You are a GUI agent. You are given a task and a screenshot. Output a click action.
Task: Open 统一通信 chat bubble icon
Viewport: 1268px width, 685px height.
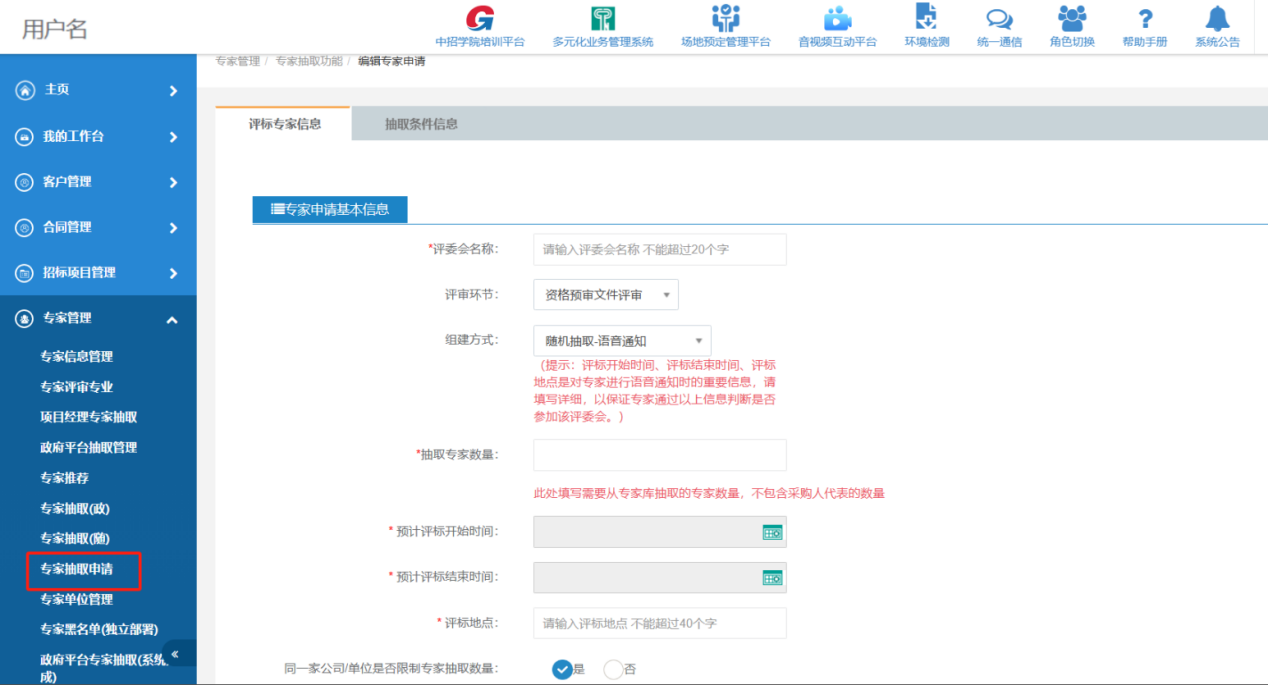pyautogui.click(x=999, y=18)
